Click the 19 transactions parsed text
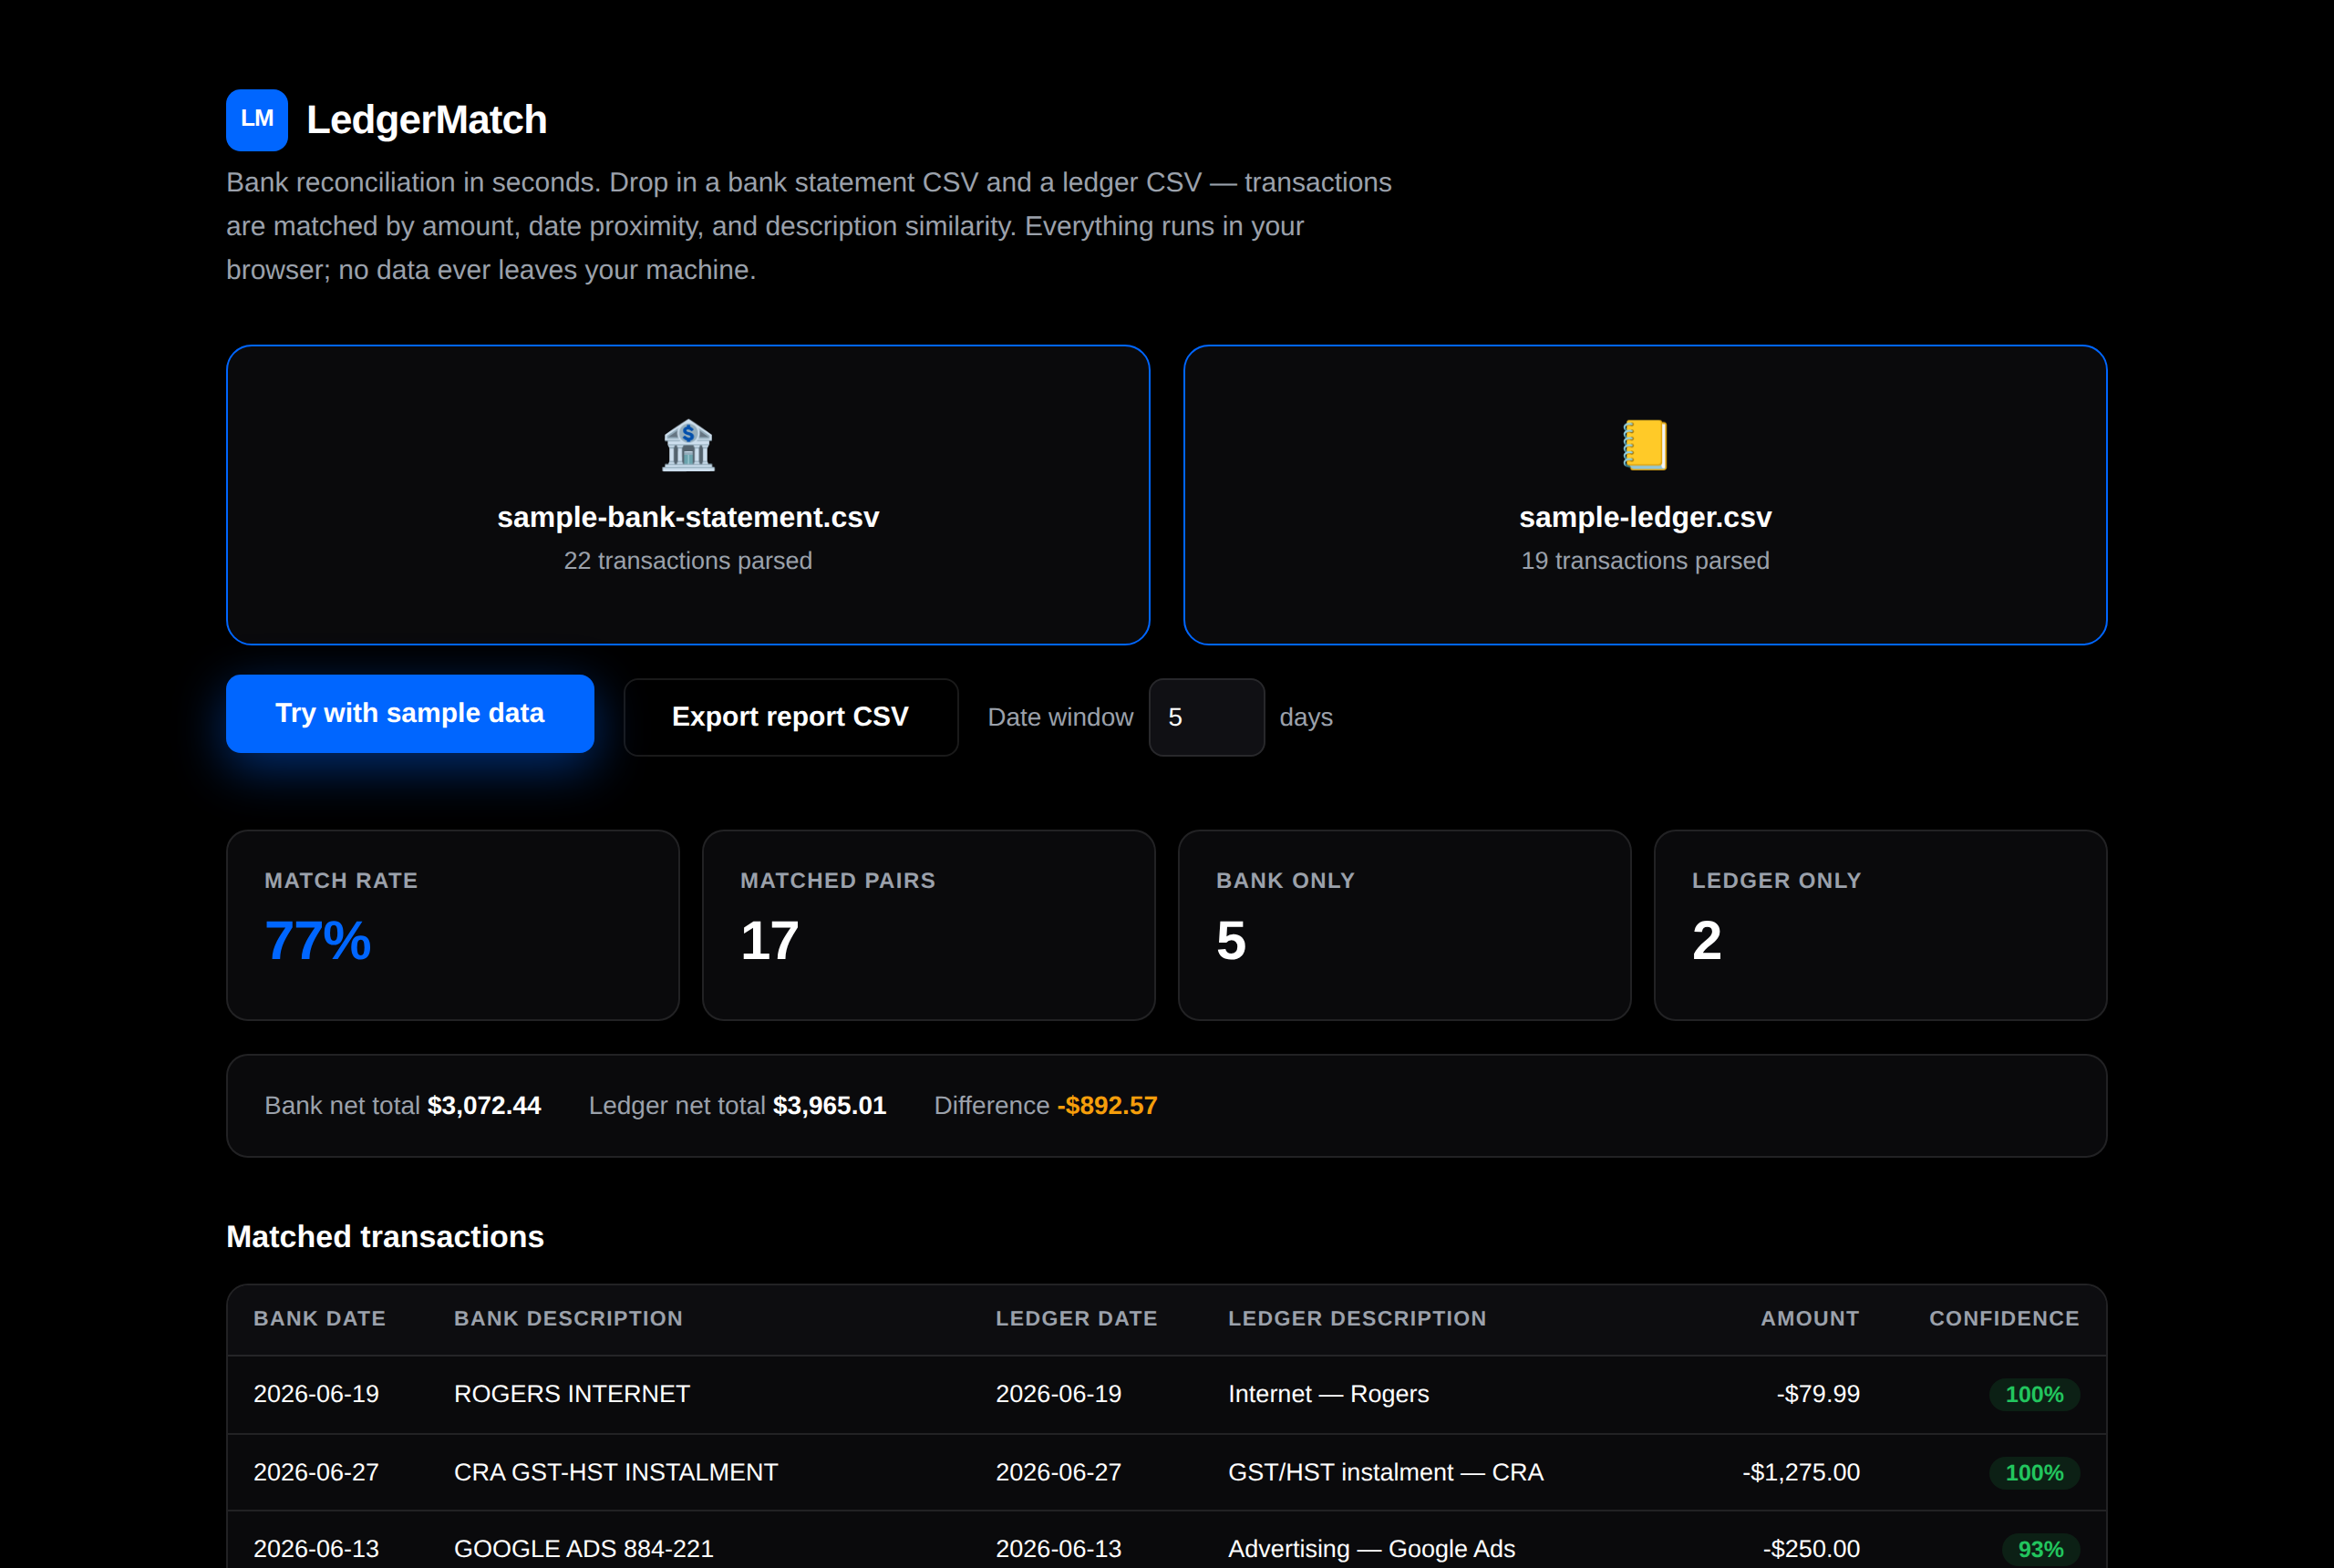The height and width of the screenshot is (1568, 2334). [1645, 561]
